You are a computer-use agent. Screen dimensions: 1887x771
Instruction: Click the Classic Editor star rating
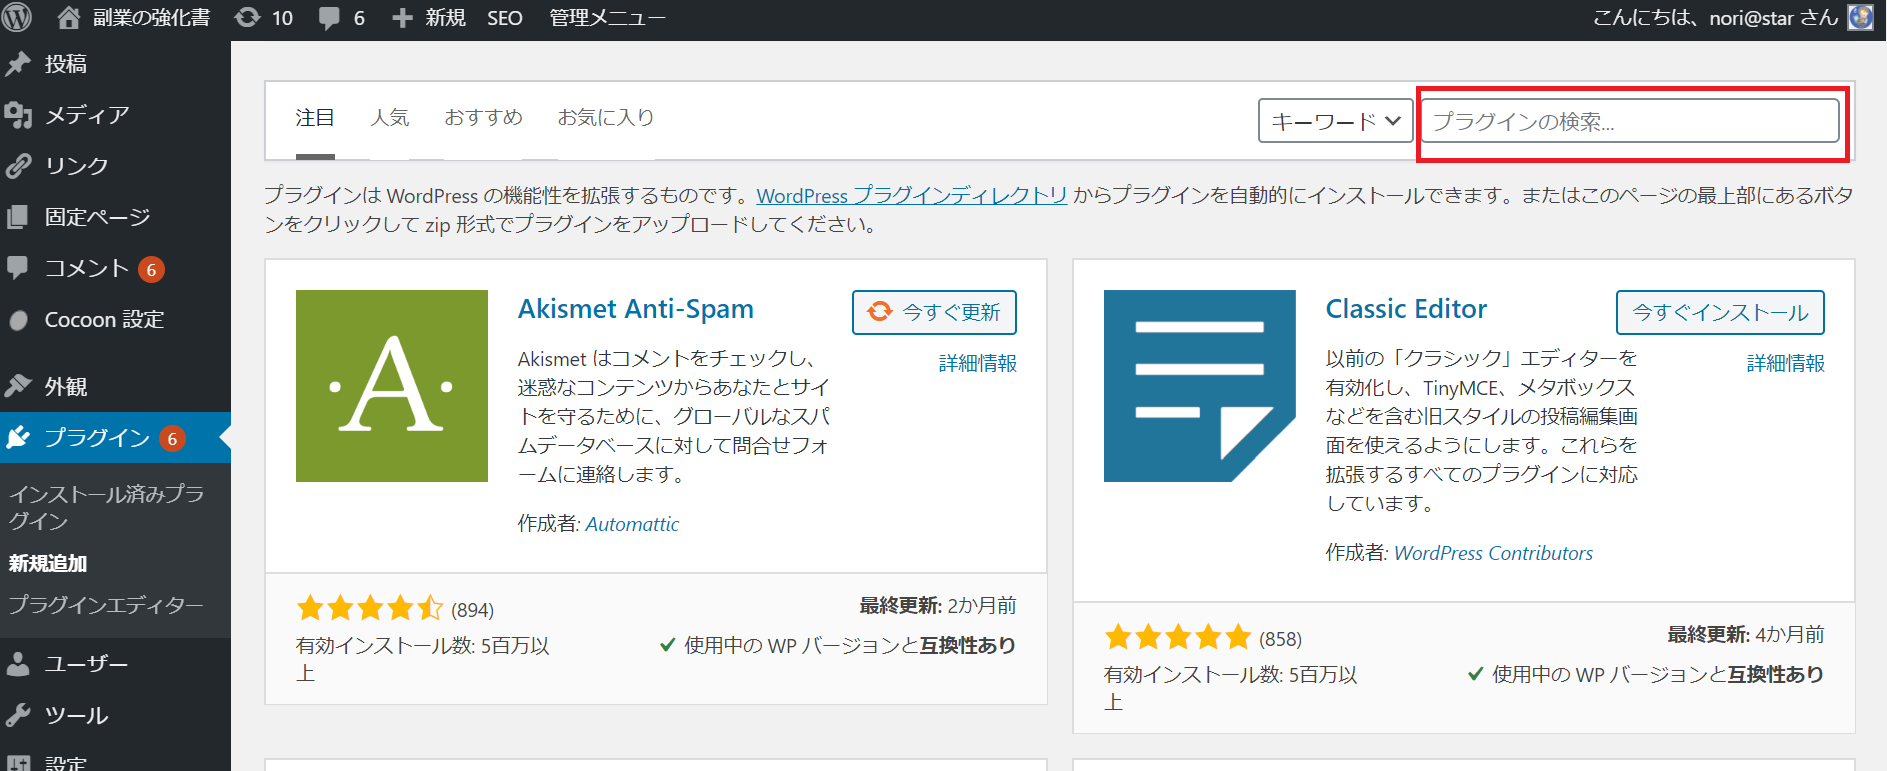coord(1177,637)
